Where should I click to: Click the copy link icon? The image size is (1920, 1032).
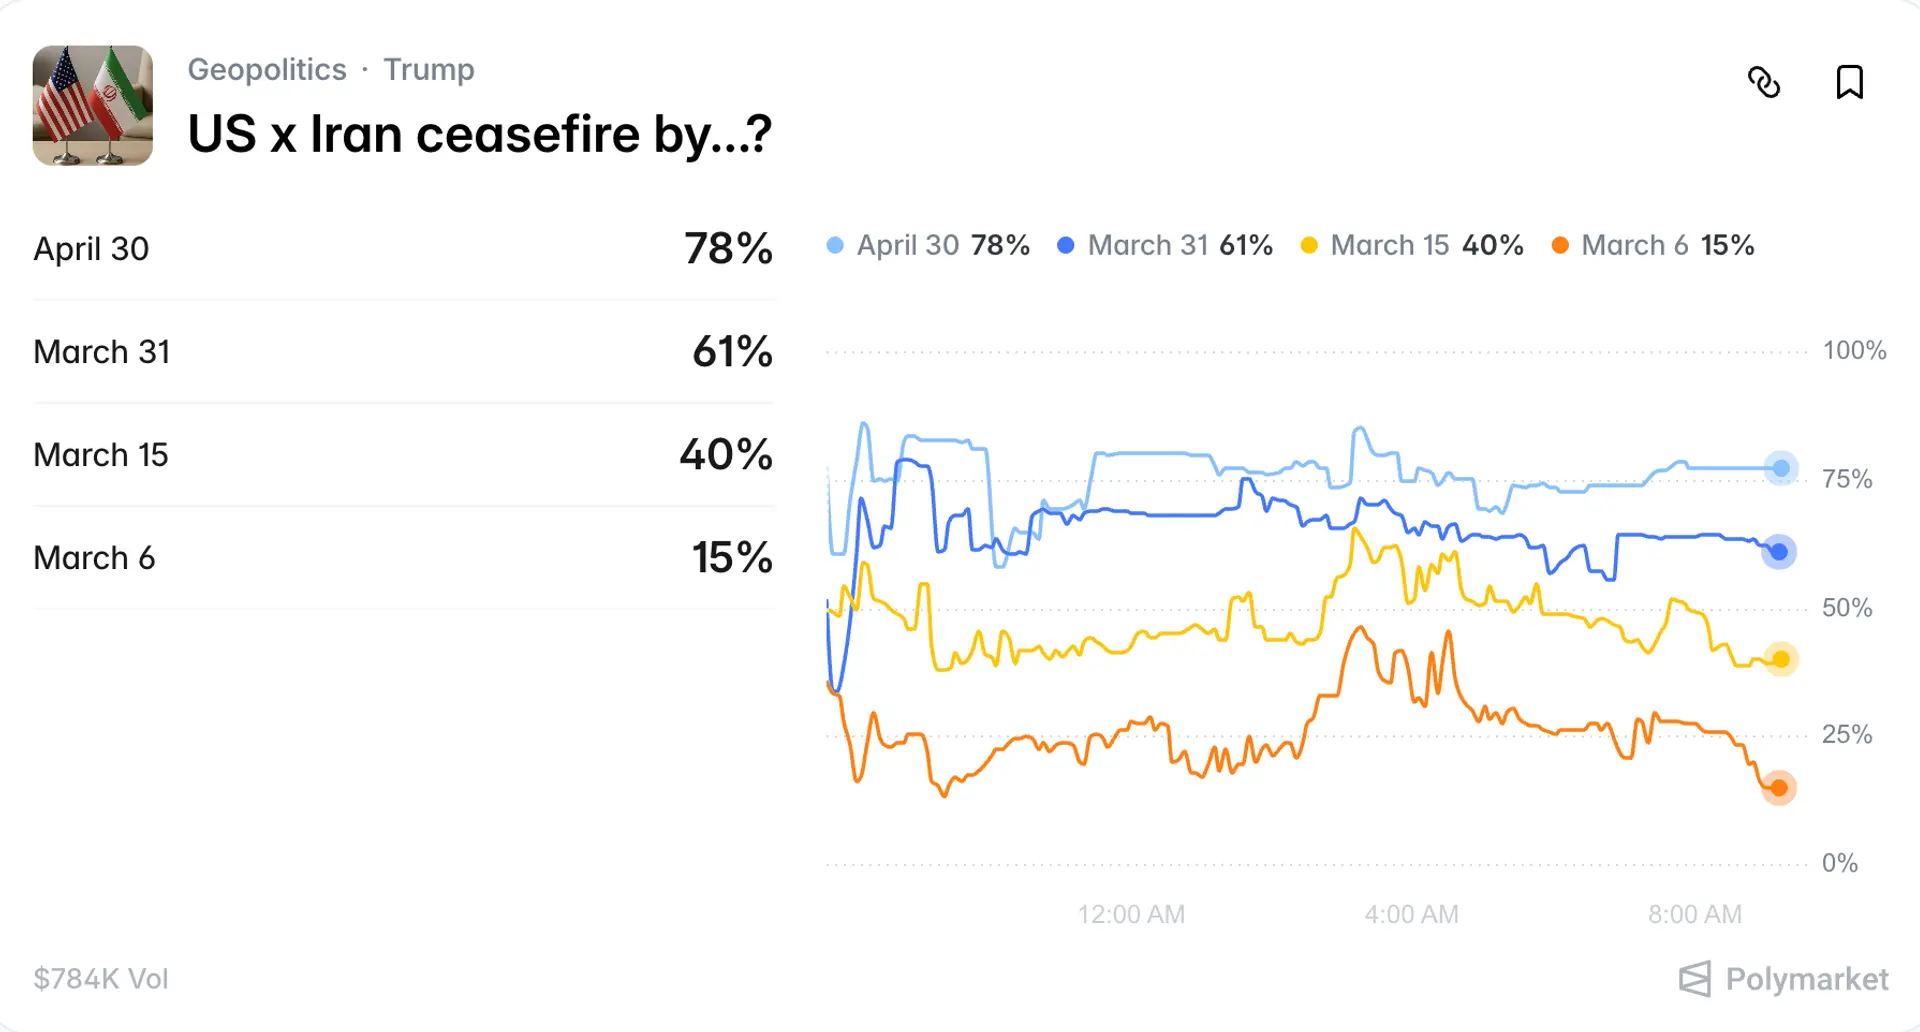coord(1766,84)
